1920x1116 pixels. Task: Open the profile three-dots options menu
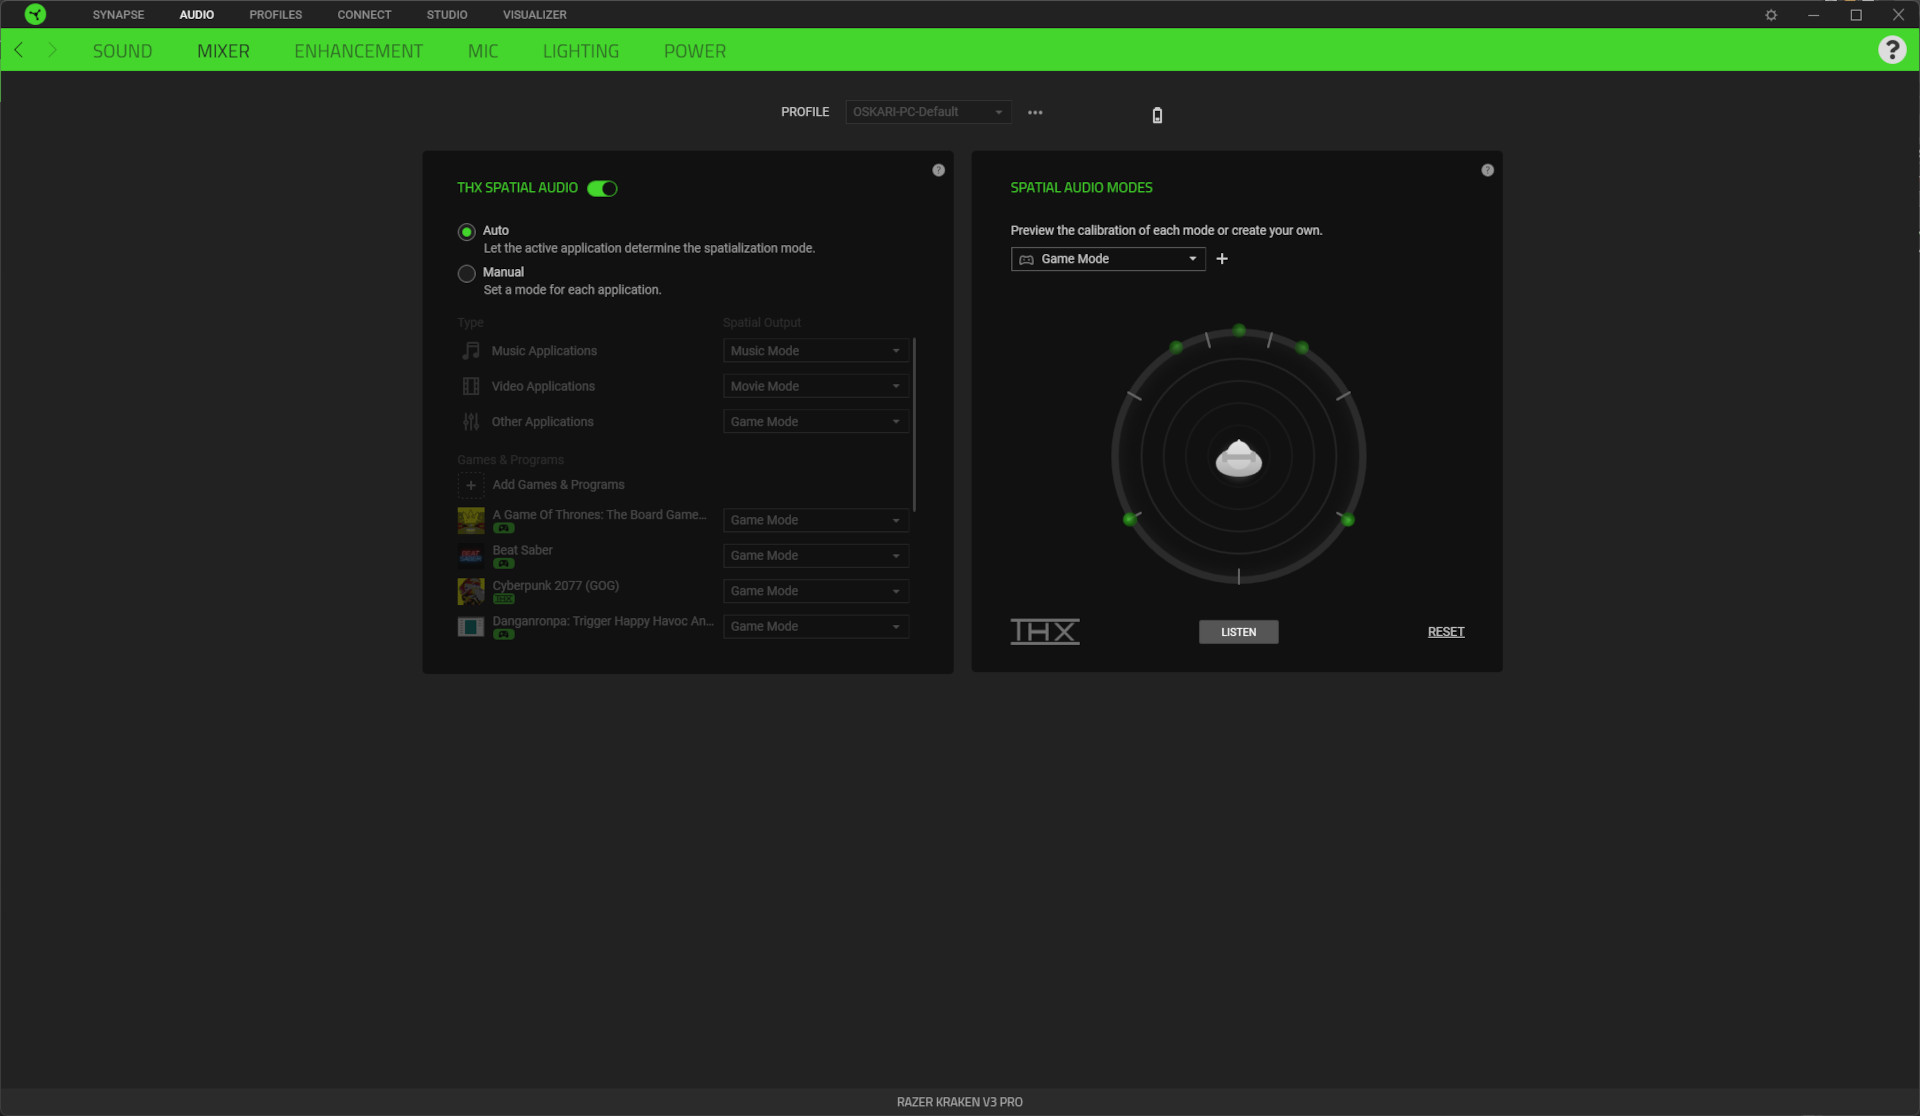(x=1035, y=112)
